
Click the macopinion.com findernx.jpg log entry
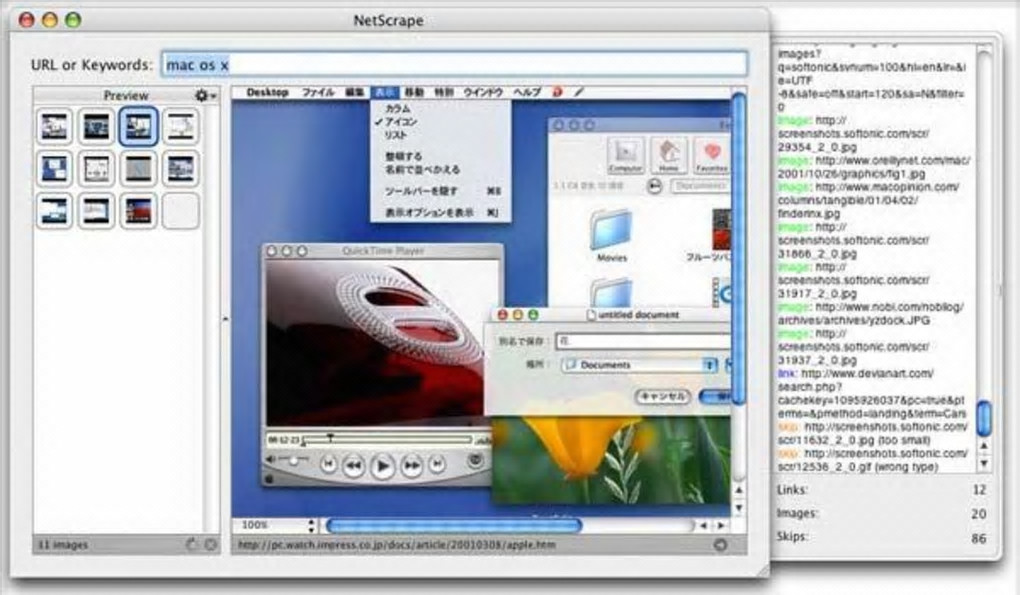point(868,200)
